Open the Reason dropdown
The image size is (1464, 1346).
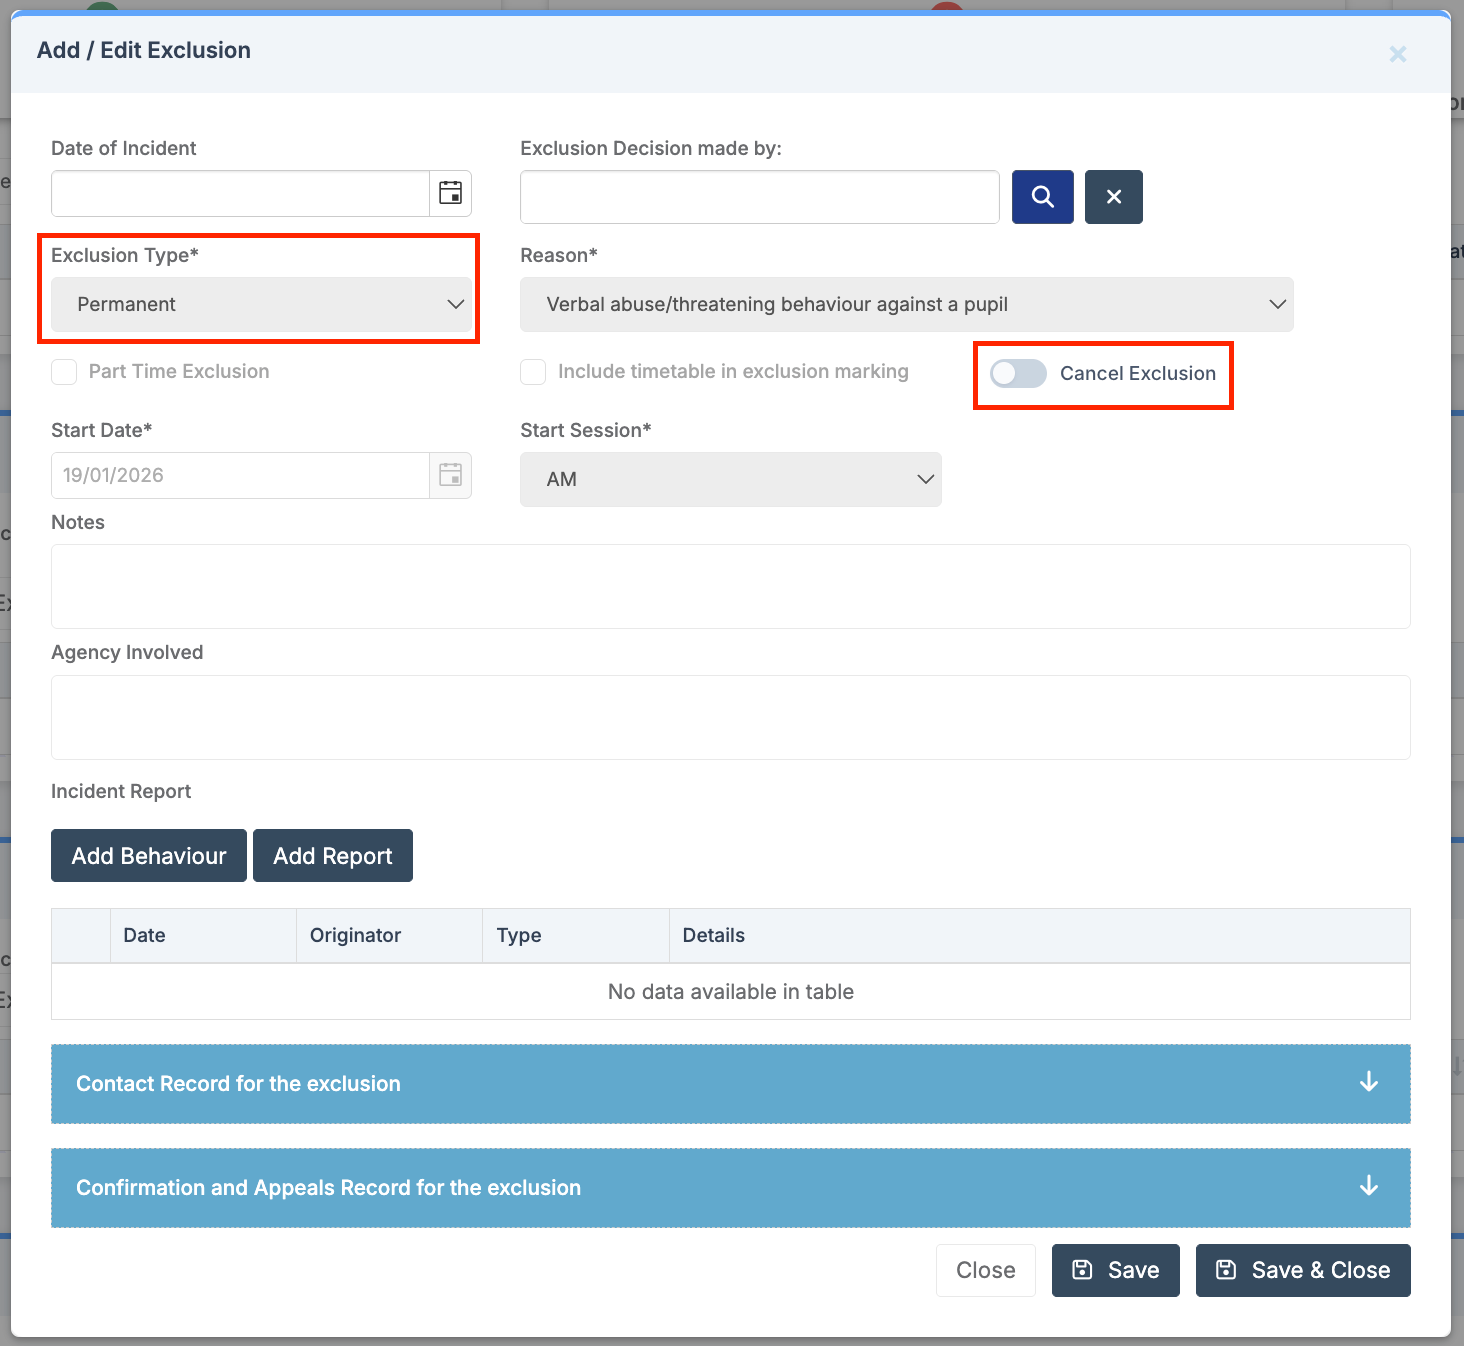[x=906, y=304]
